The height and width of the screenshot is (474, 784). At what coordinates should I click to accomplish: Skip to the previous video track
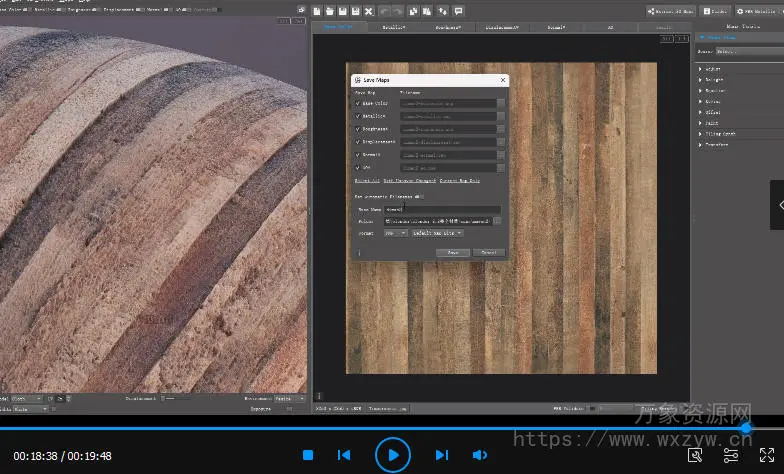(x=344, y=455)
